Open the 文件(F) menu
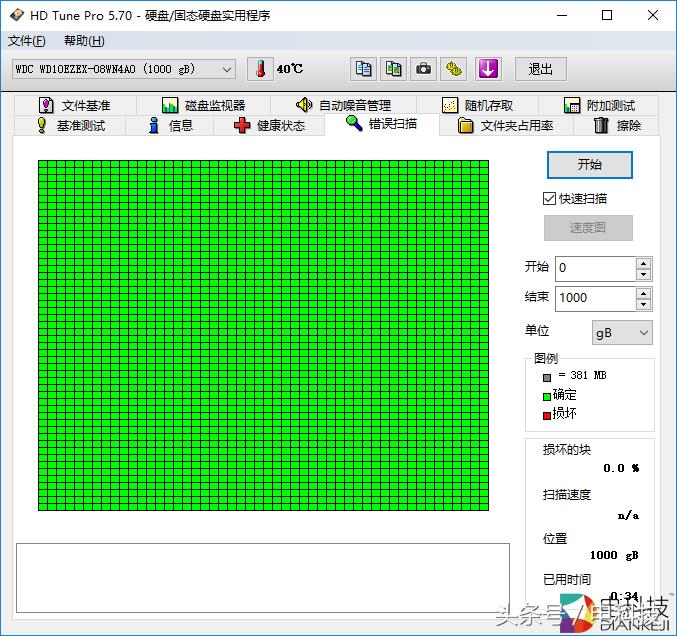Screen dimensions: 677x636 click(x=27, y=41)
